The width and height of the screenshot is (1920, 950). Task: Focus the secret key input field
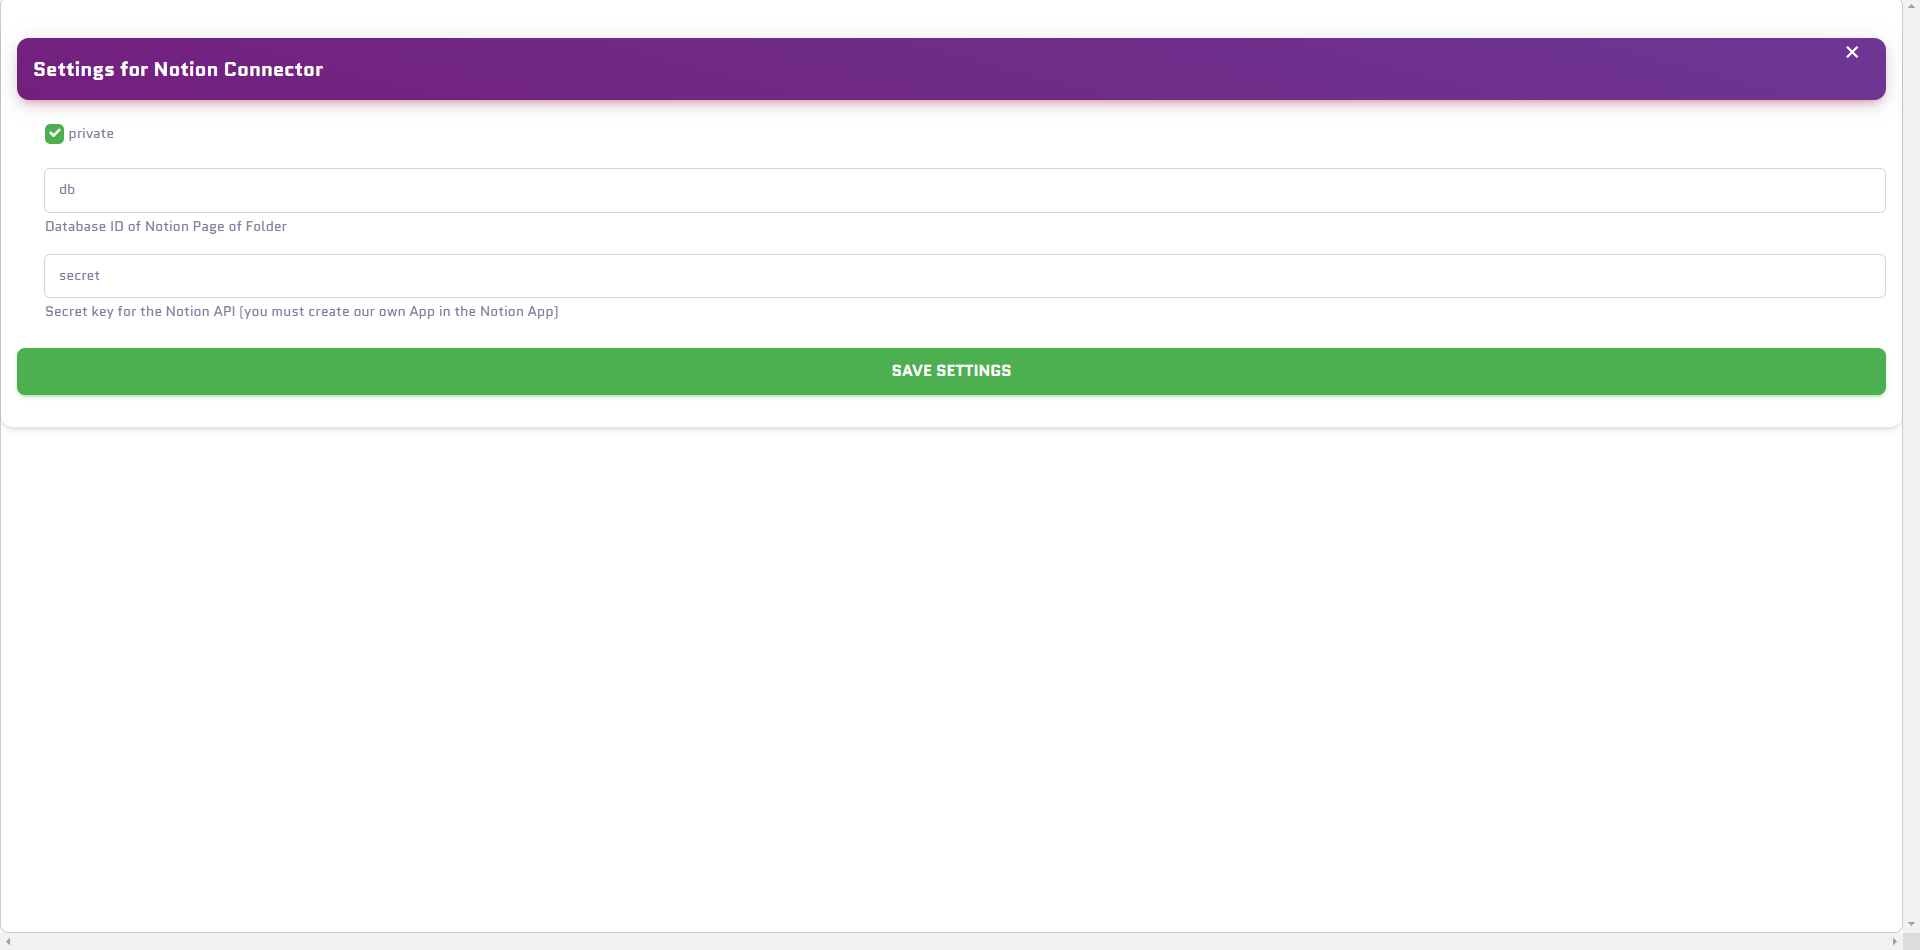click(x=964, y=276)
